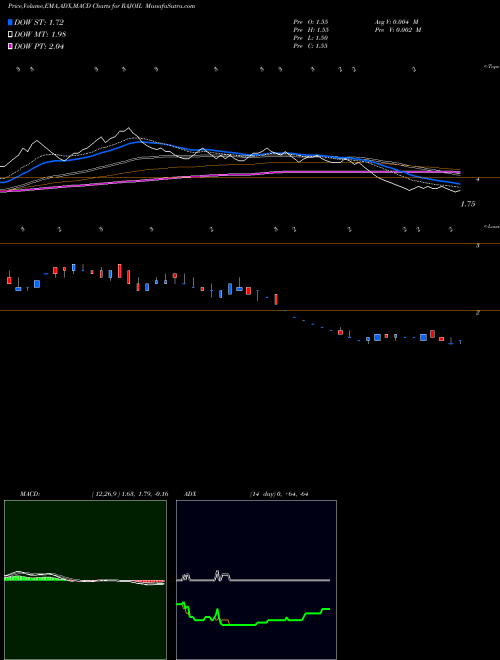Click the white DOW MT legend swatch
The image size is (500, 660).
[x=10, y=34]
